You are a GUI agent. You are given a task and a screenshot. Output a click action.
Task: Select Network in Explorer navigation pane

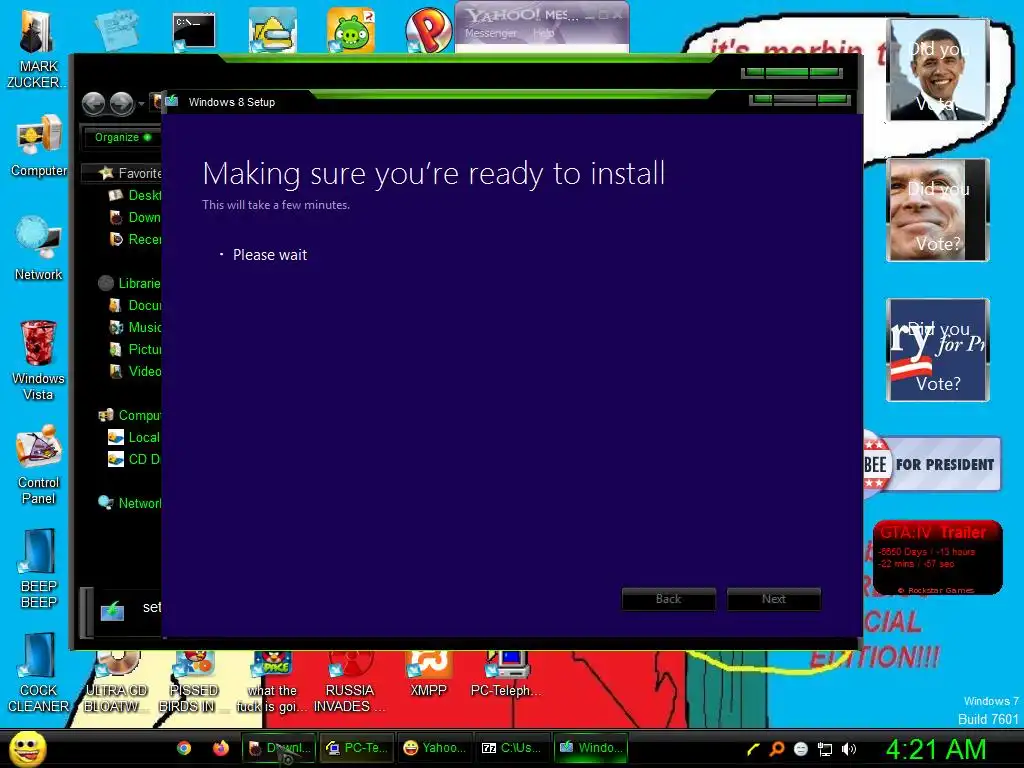(129, 503)
